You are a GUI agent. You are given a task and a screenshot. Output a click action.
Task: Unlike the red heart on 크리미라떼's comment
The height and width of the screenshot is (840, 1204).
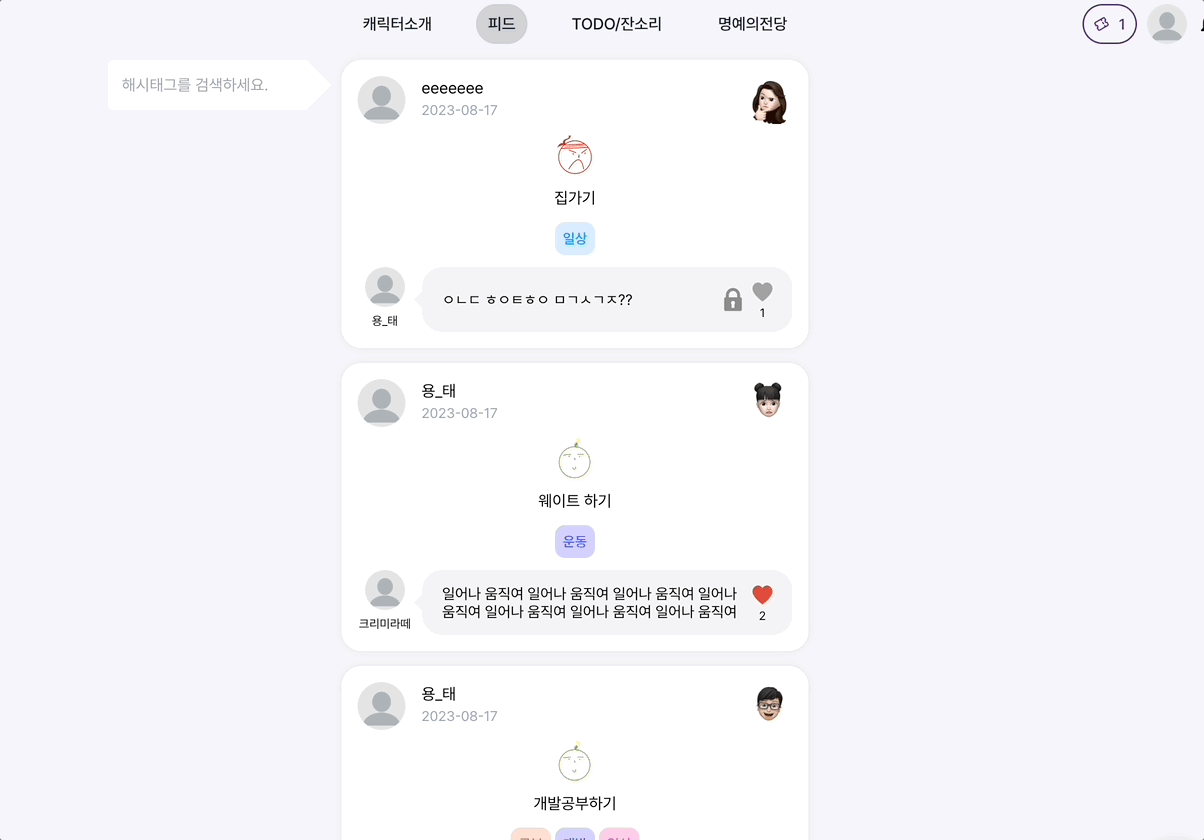click(762, 595)
